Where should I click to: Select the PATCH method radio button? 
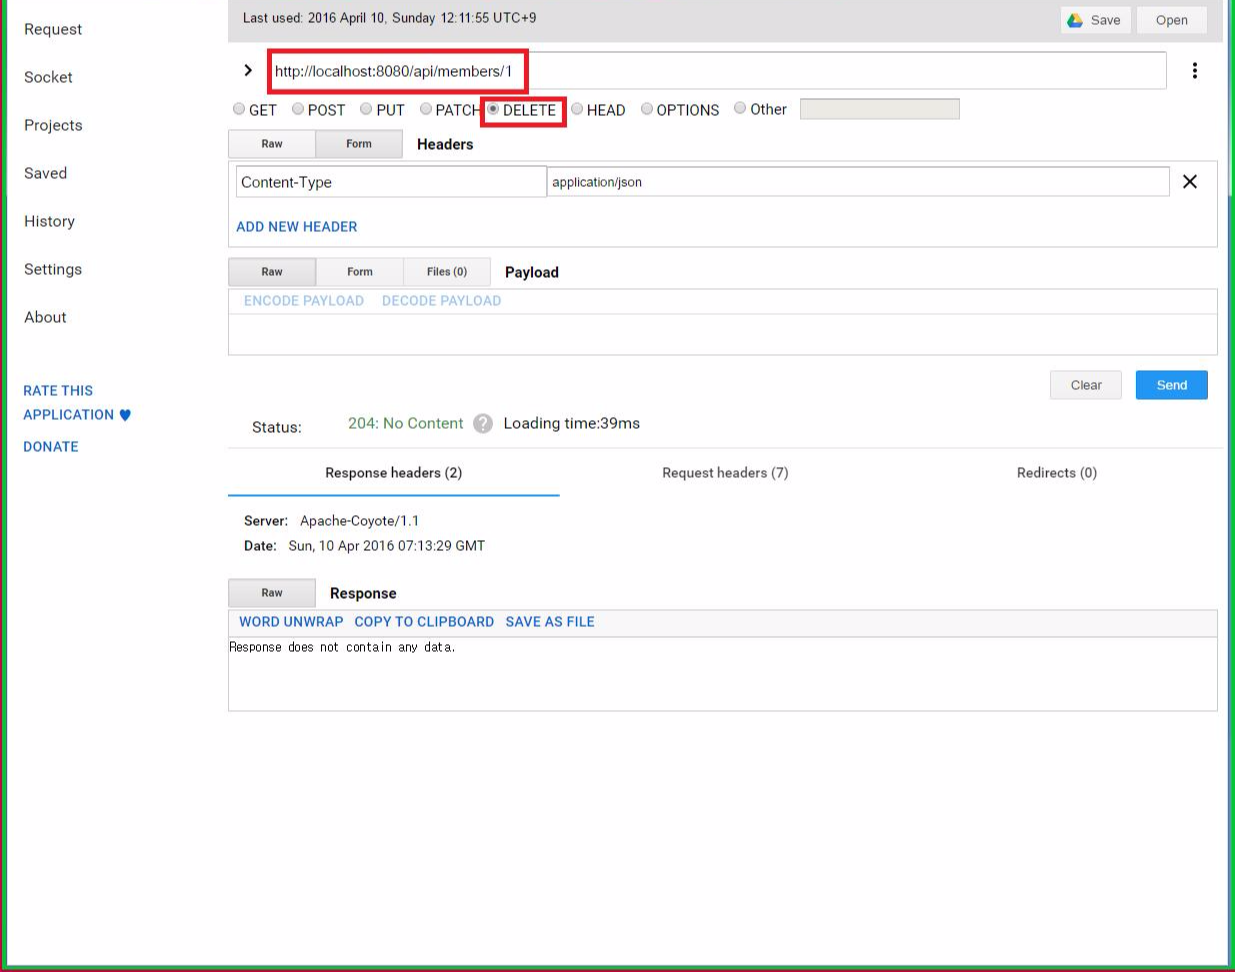pyautogui.click(x=426, y=109)
